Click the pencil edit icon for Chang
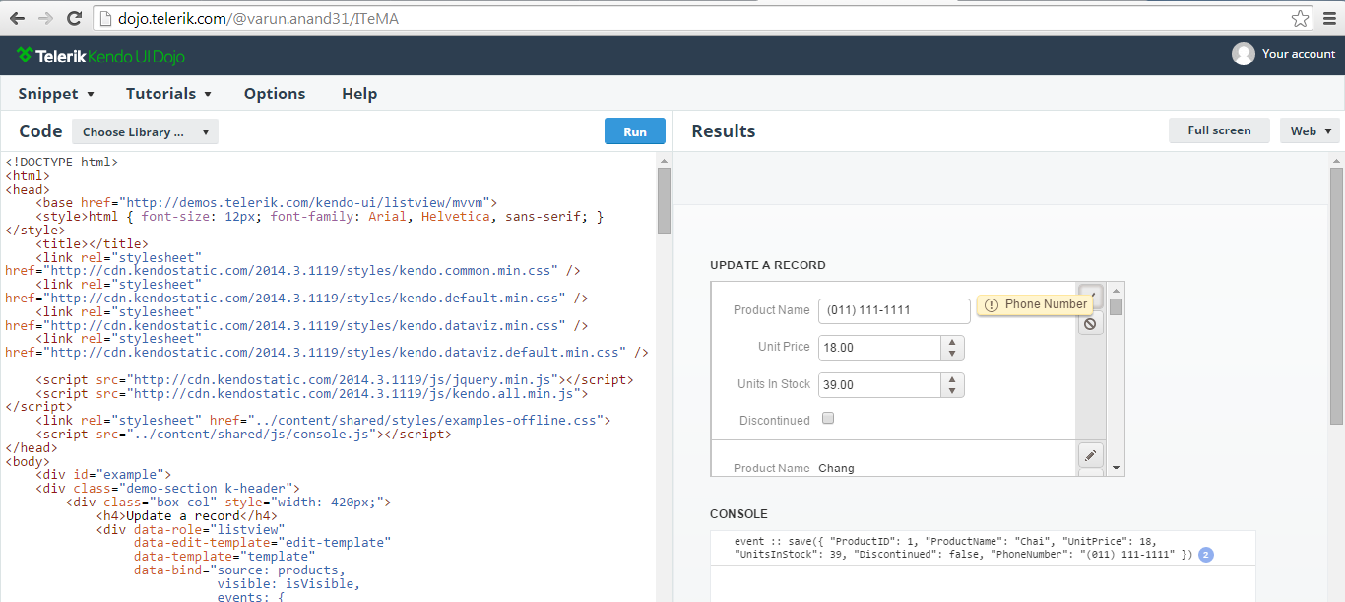This screenshot has width=1345, height=602. [1090, 456]
